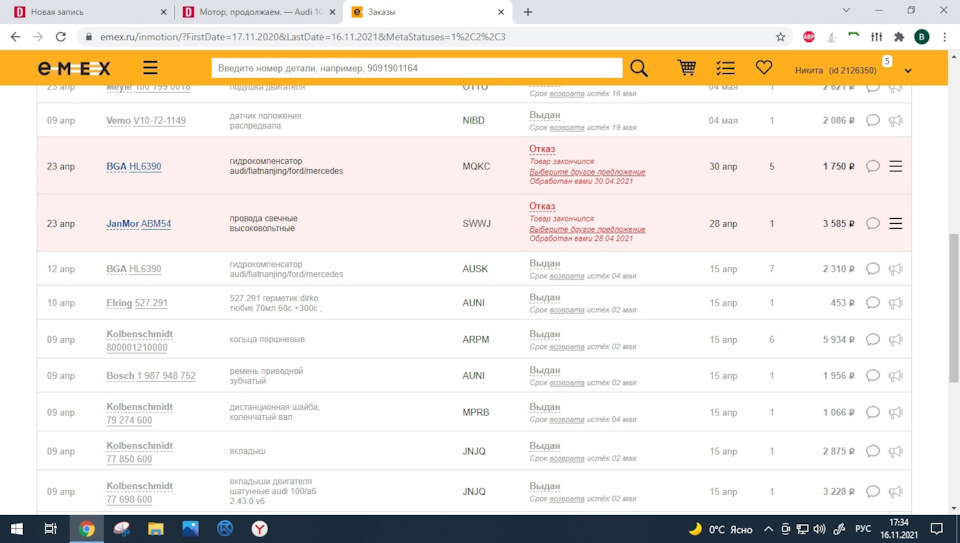Open Yandex browser from taskbar
Screen dimensions: 960x543
pyautogui.click(x=260, y=529)
